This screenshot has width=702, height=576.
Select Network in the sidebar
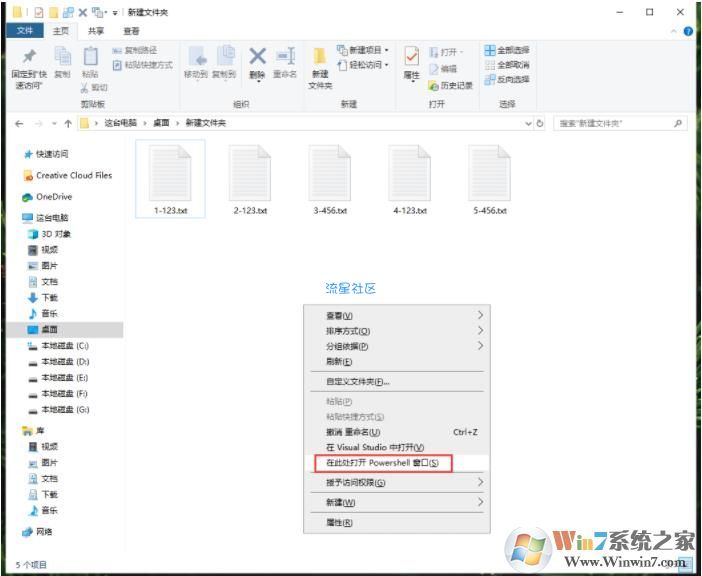point(38,532)
